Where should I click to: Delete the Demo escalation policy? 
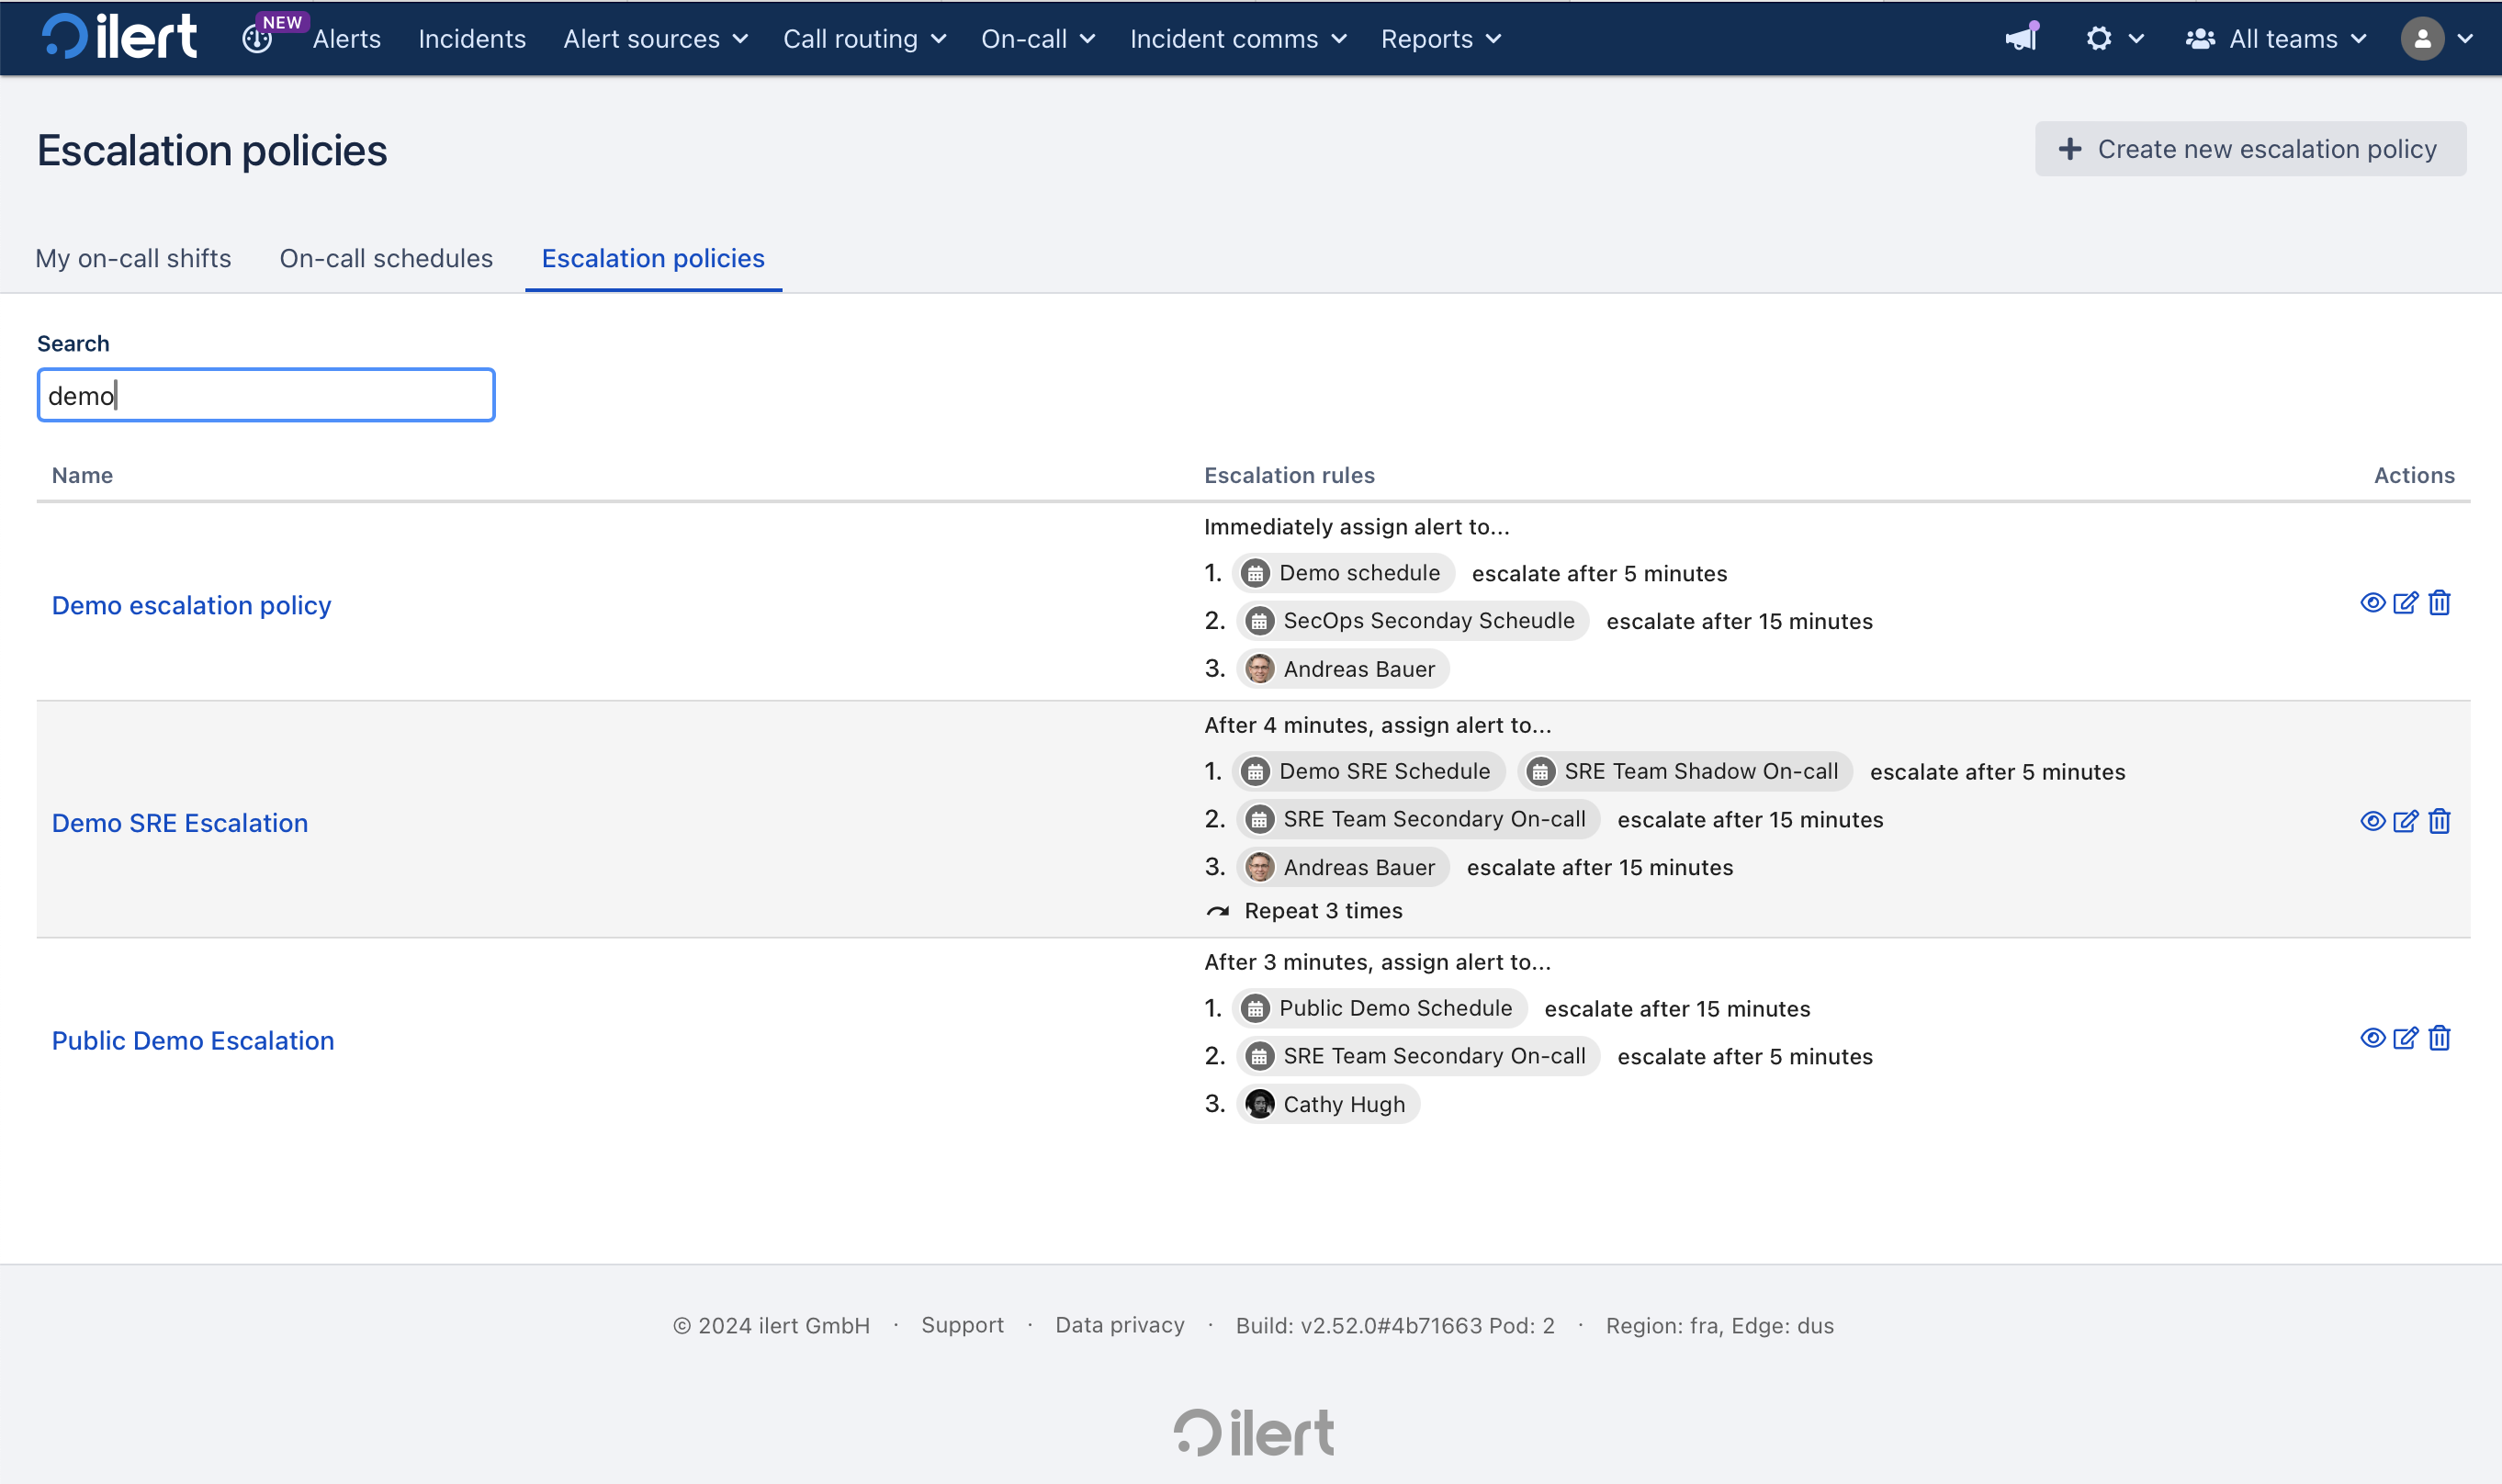(x=2439, y=602)
